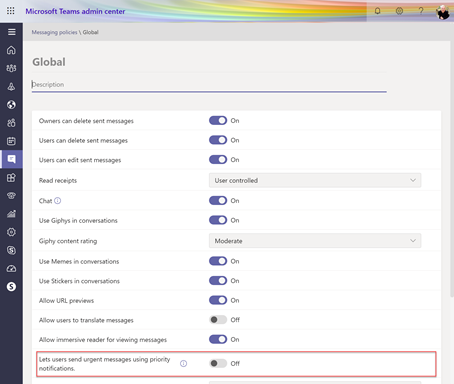Toggle Owners can delete sent messages
Screen dimensions: 454x384
(218, 121)
